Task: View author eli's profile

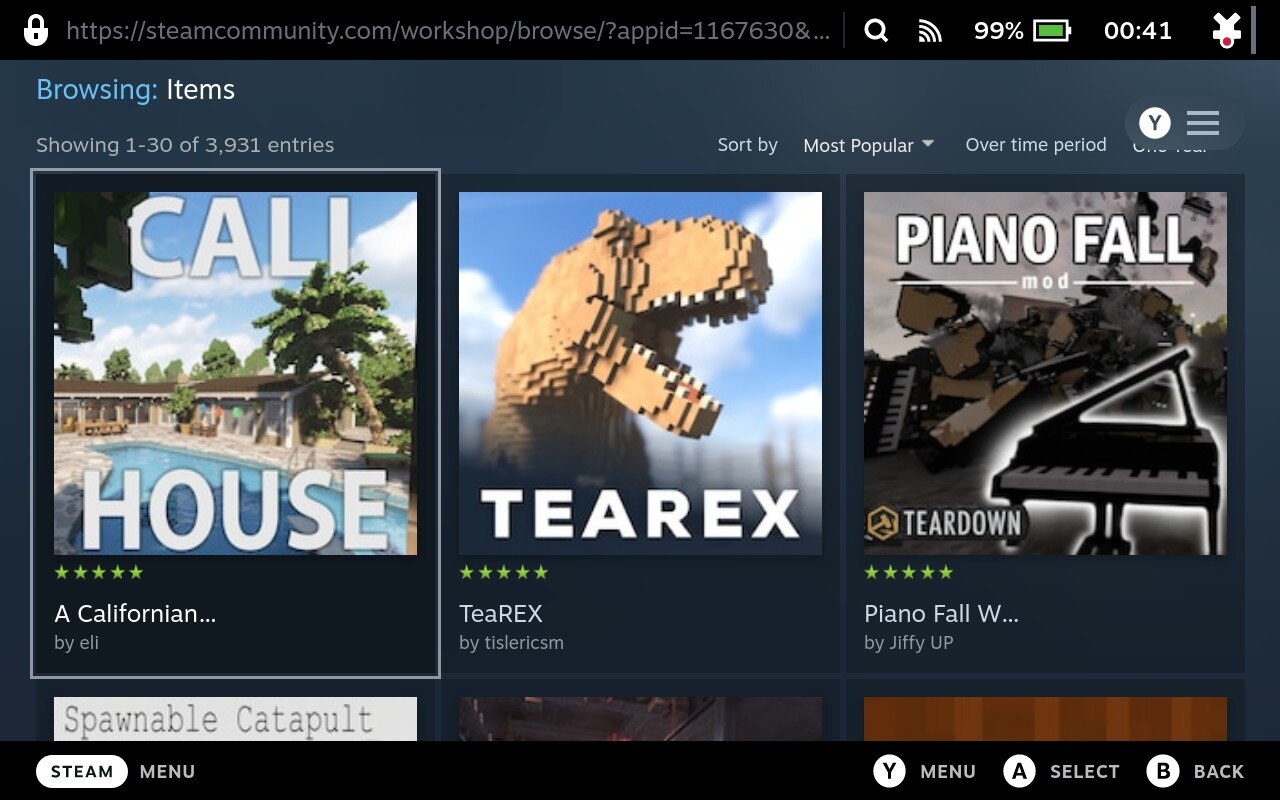Action: [x=77, y=643]
